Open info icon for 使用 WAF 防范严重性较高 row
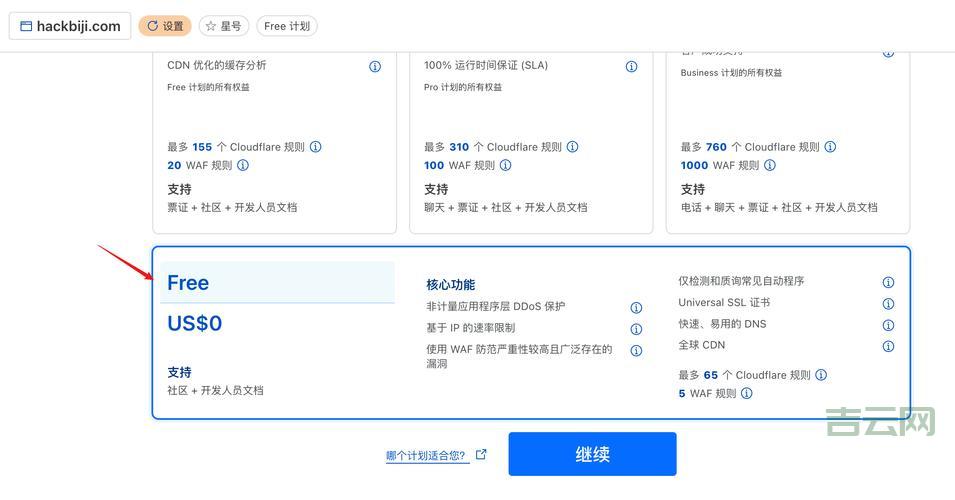The image size is (955, 500). 636,351
